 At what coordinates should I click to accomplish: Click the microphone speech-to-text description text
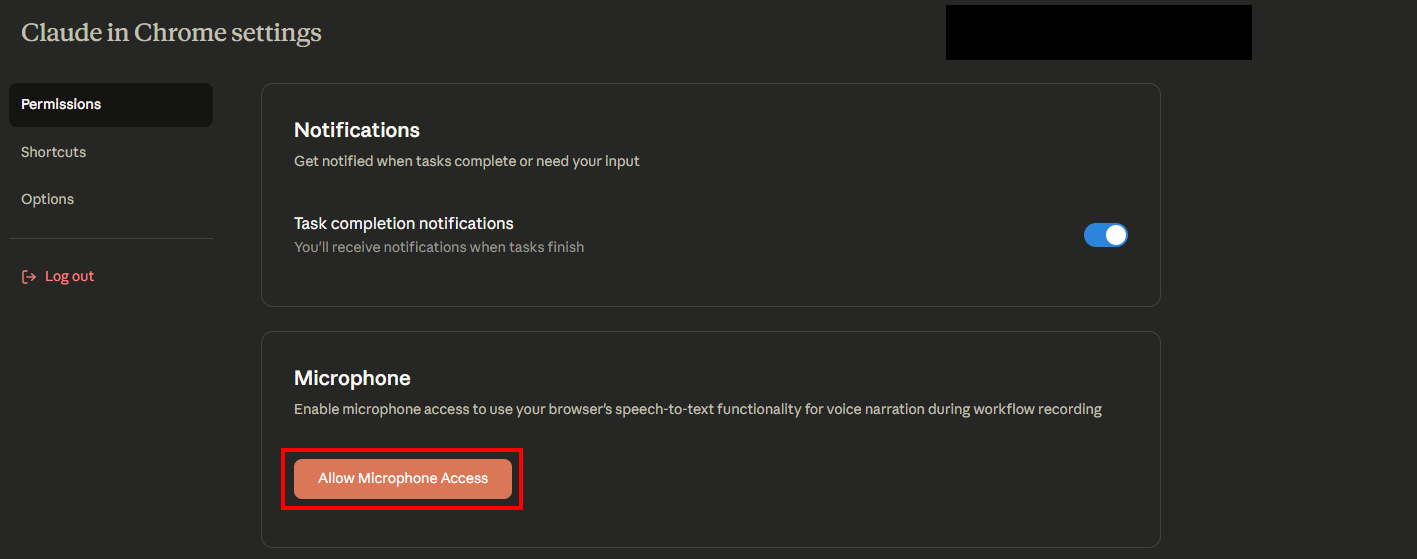coord(698,409)
